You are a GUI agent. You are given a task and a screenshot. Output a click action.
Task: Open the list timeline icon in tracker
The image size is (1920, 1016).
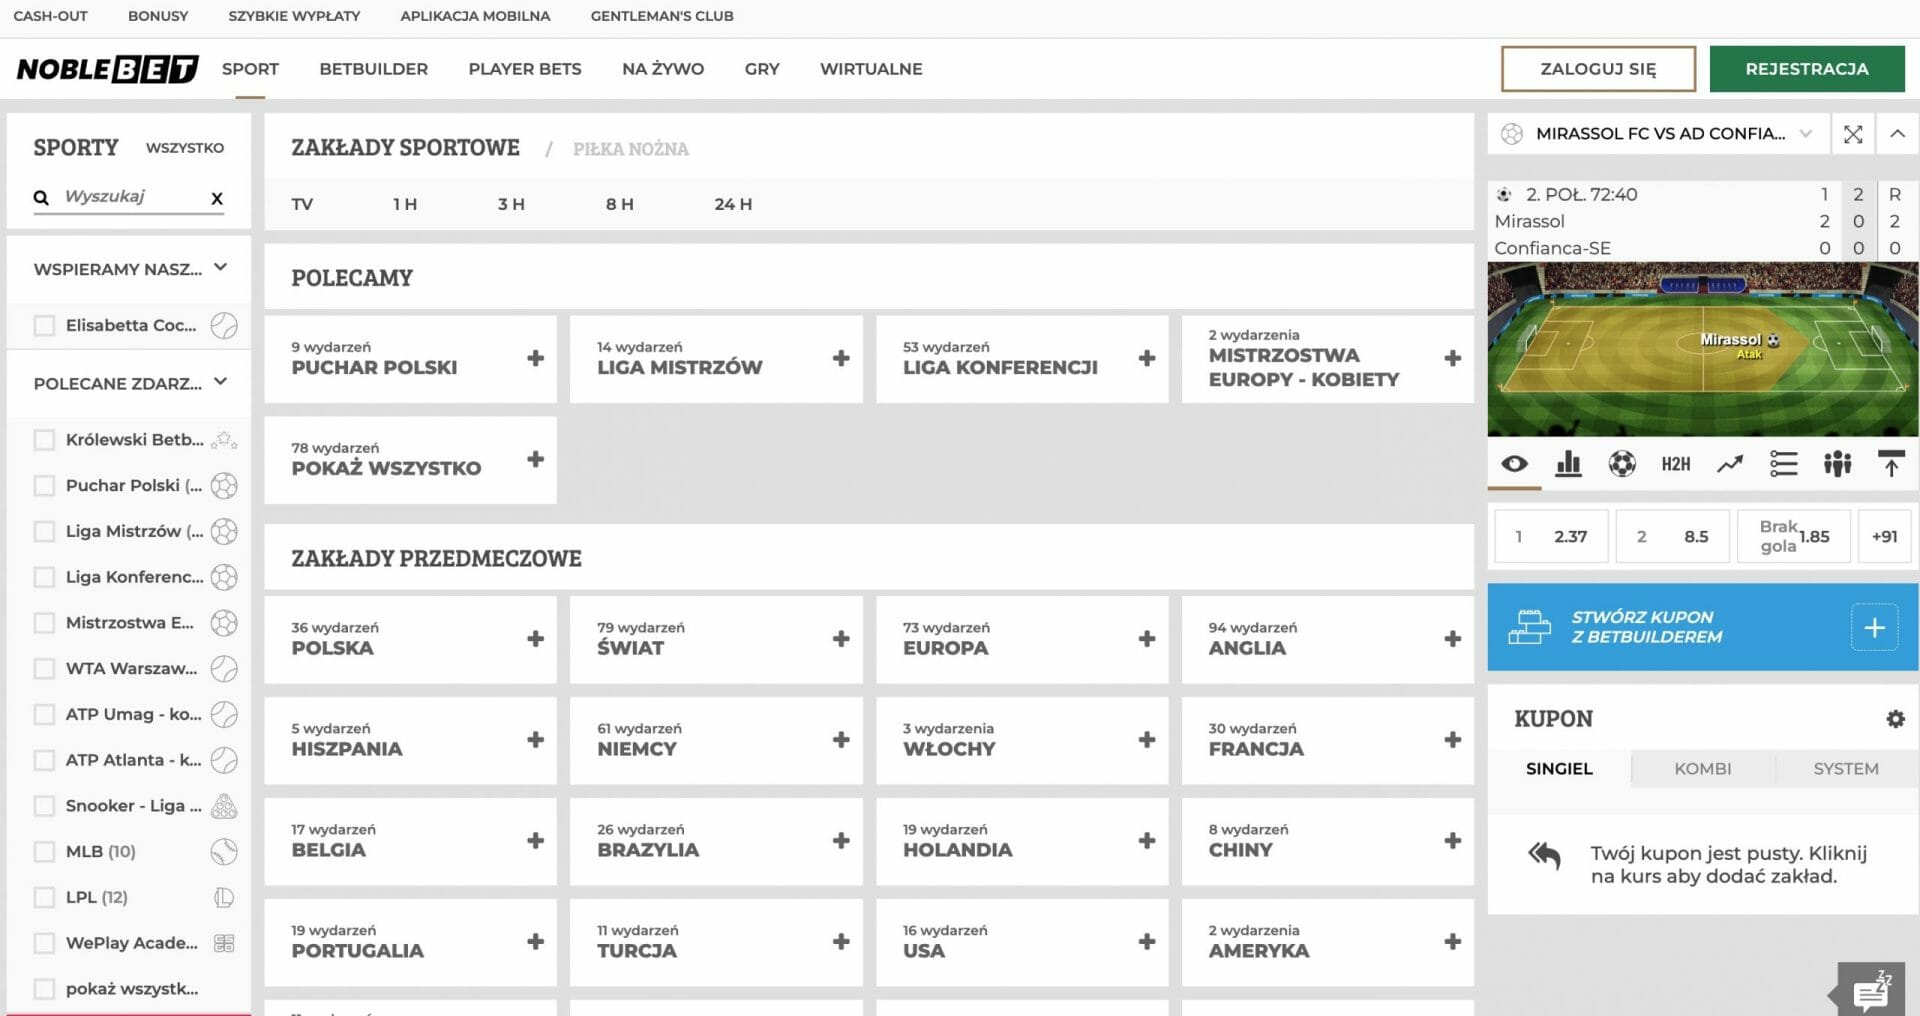pos(1784,464)
